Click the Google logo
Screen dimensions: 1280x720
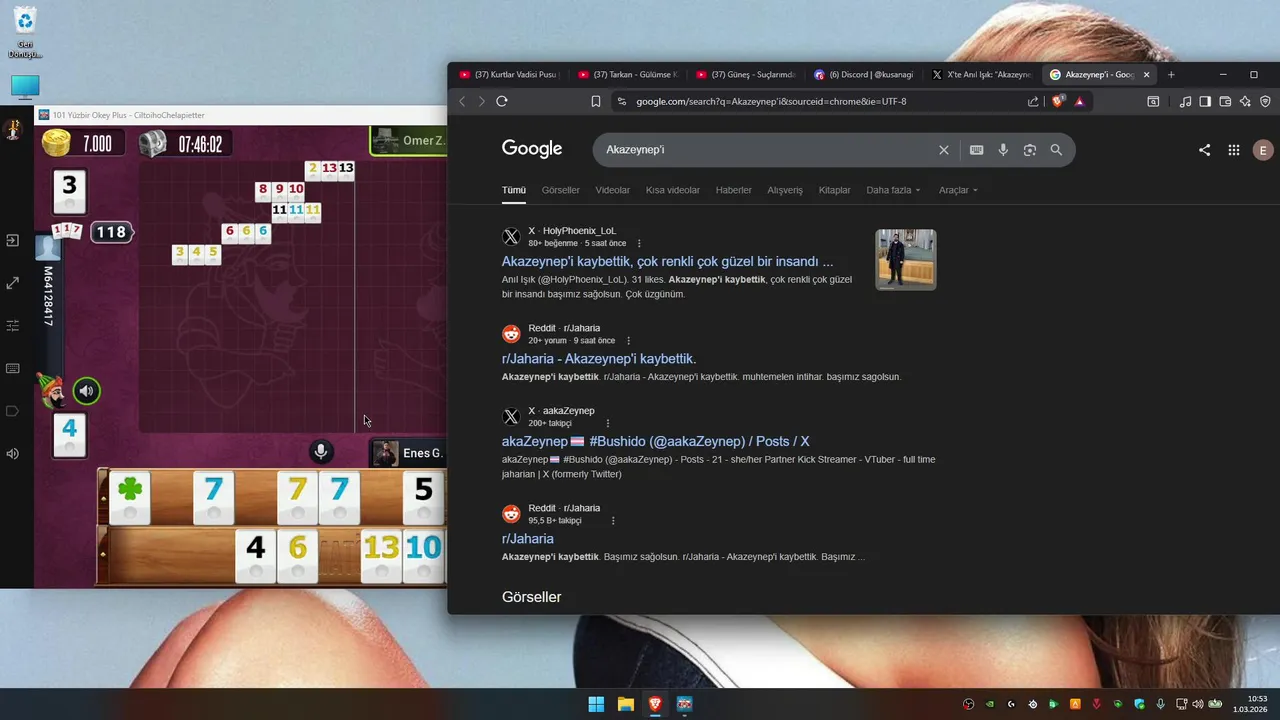(532, 149)
